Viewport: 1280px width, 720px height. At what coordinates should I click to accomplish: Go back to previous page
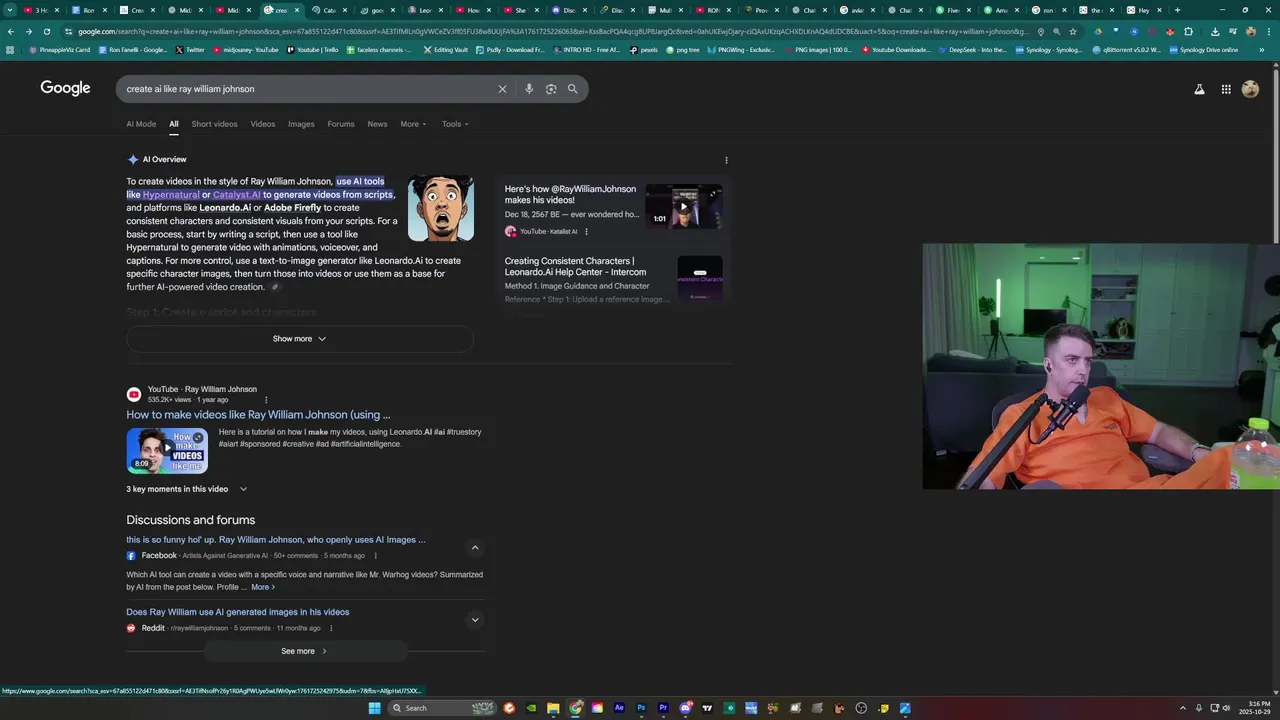point(11,31)
